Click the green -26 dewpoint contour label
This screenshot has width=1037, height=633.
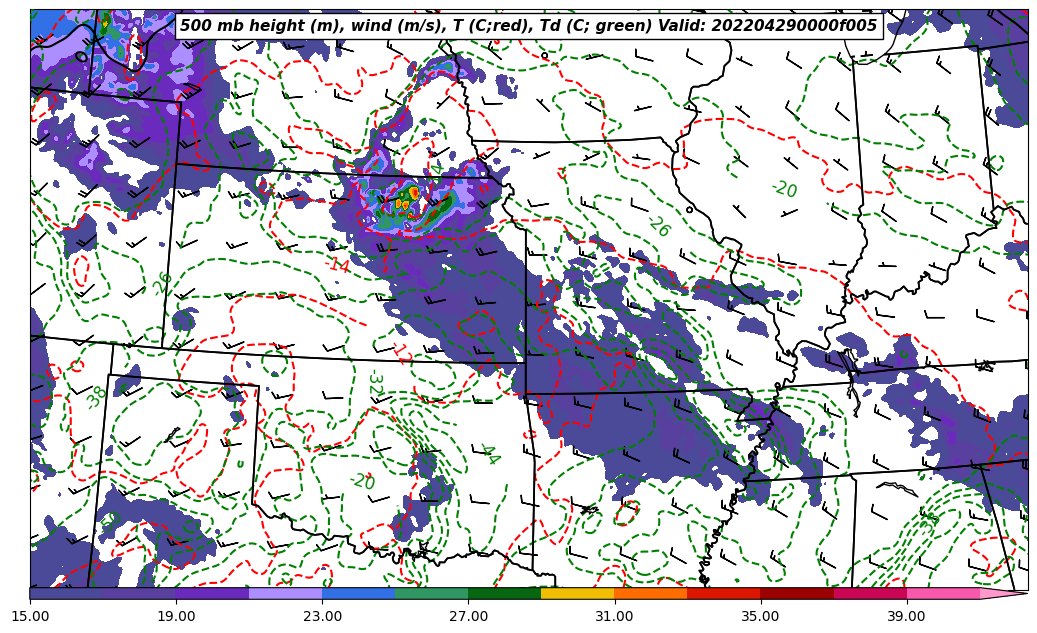[x=658, y=227]
